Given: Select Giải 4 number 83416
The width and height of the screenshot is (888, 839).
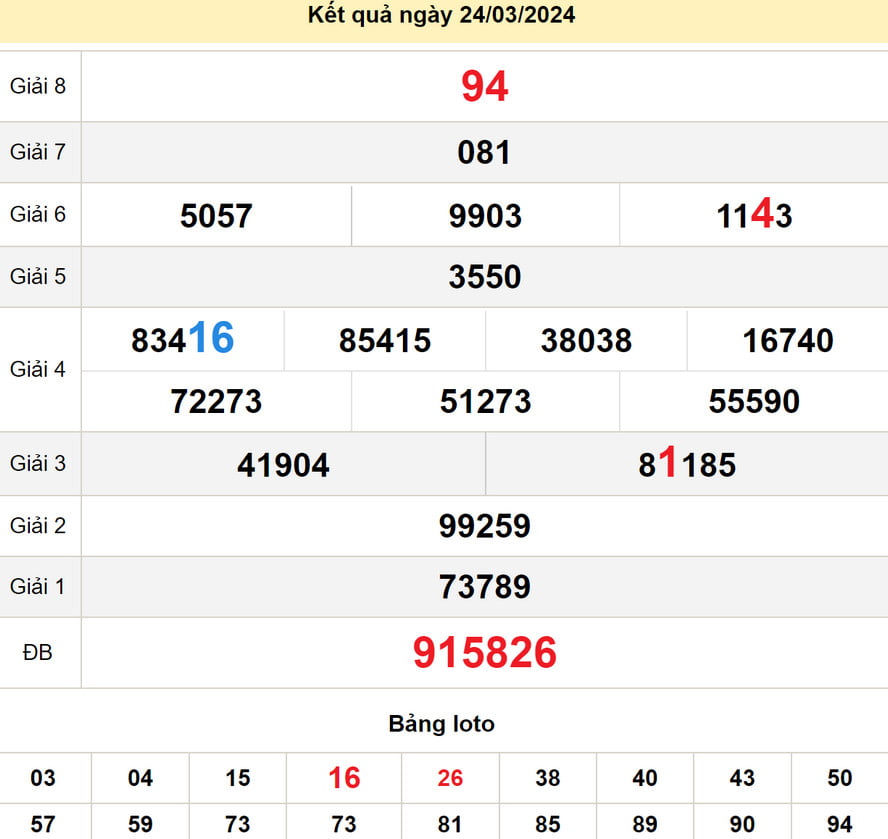Looking at the screenshot, I should click(x=183, y=340).
